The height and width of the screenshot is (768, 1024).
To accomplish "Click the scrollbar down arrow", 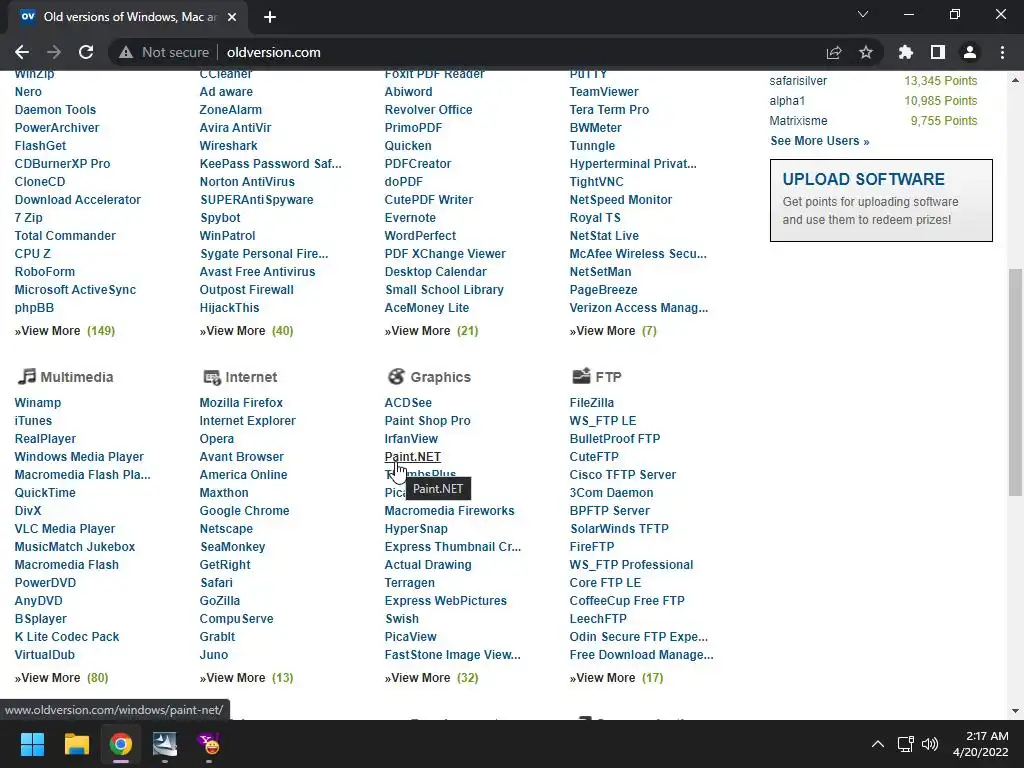I will point(1015,711).
